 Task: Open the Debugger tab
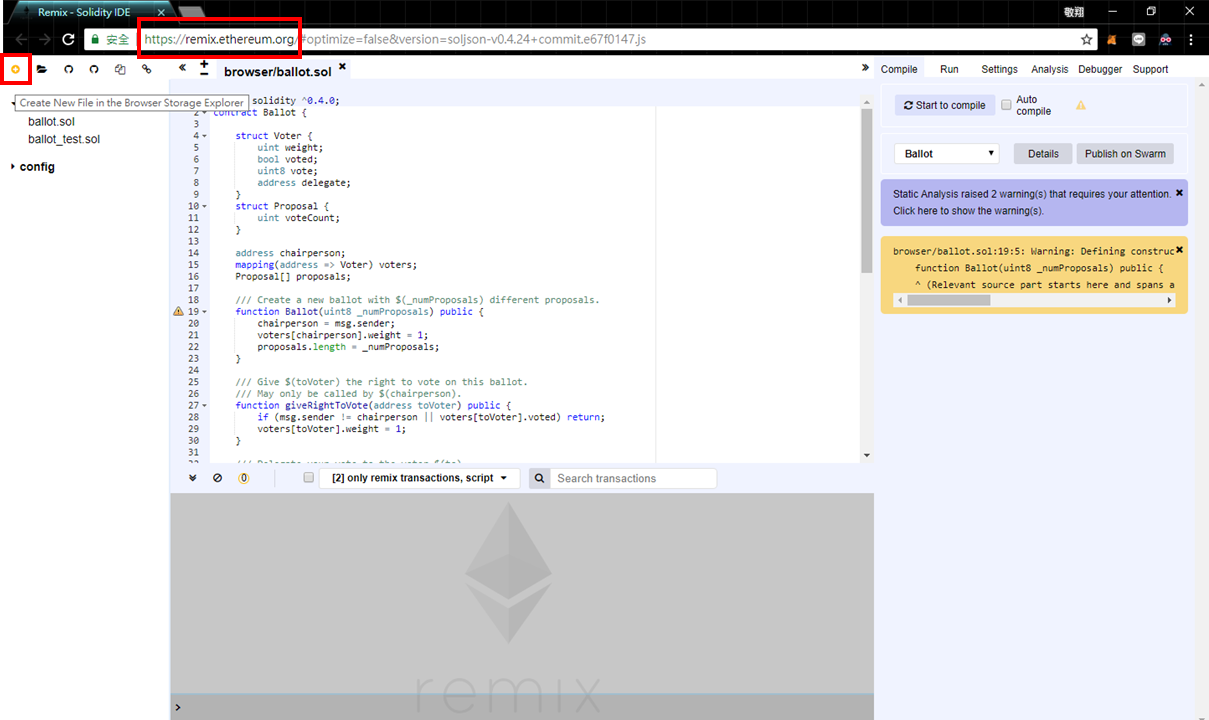coord(1100,69)
